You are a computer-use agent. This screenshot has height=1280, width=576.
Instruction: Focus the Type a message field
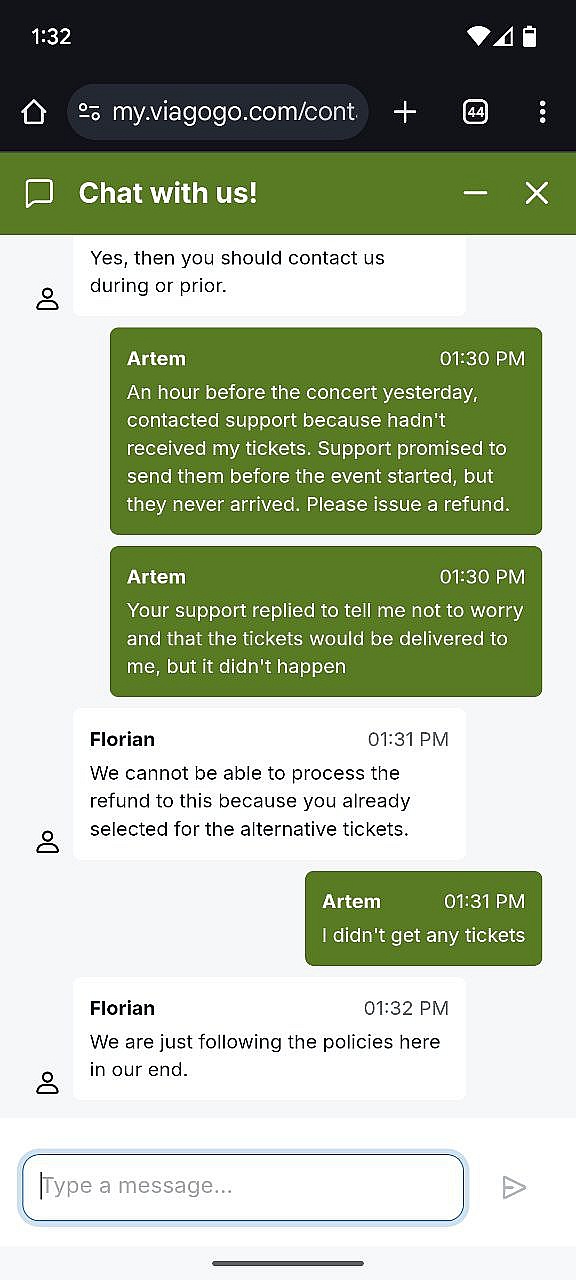point(243,1187)
